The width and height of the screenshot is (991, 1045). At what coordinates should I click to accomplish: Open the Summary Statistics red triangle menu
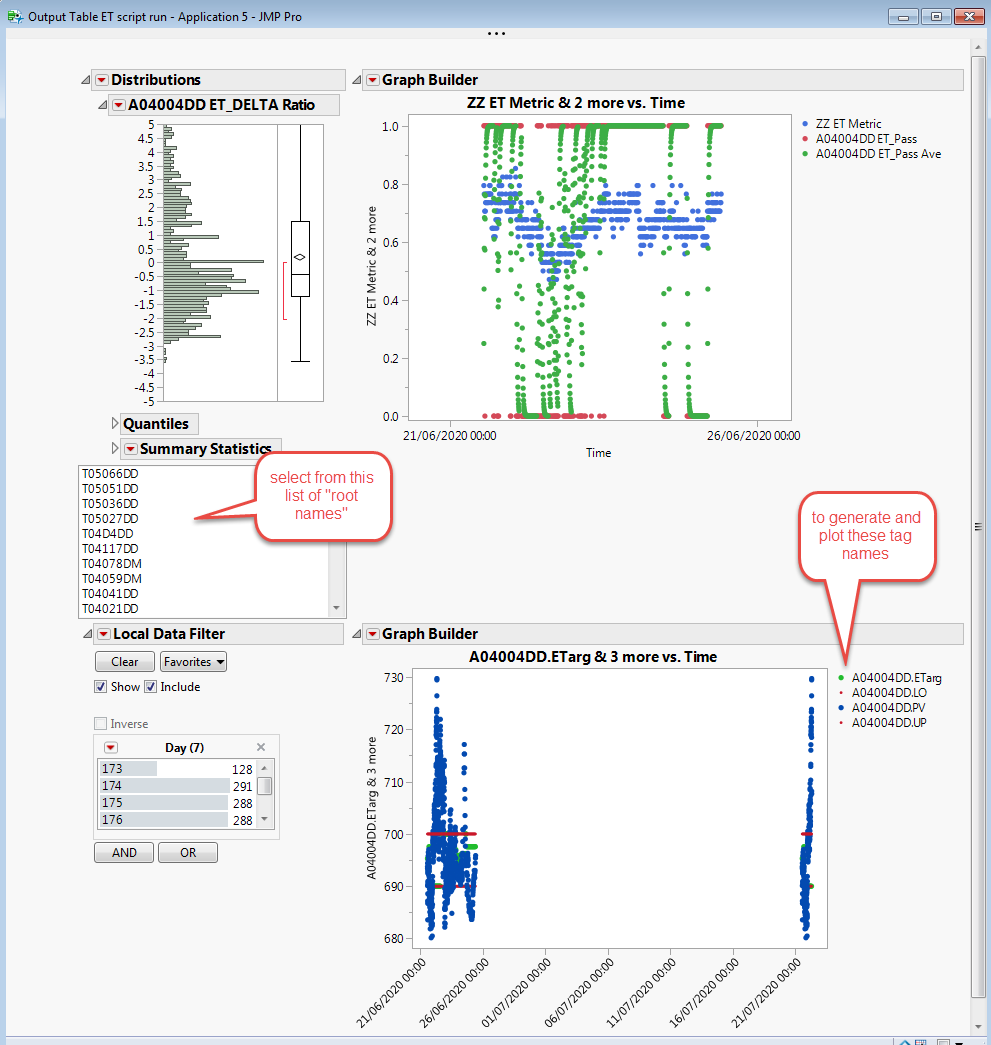pos(131,449)
